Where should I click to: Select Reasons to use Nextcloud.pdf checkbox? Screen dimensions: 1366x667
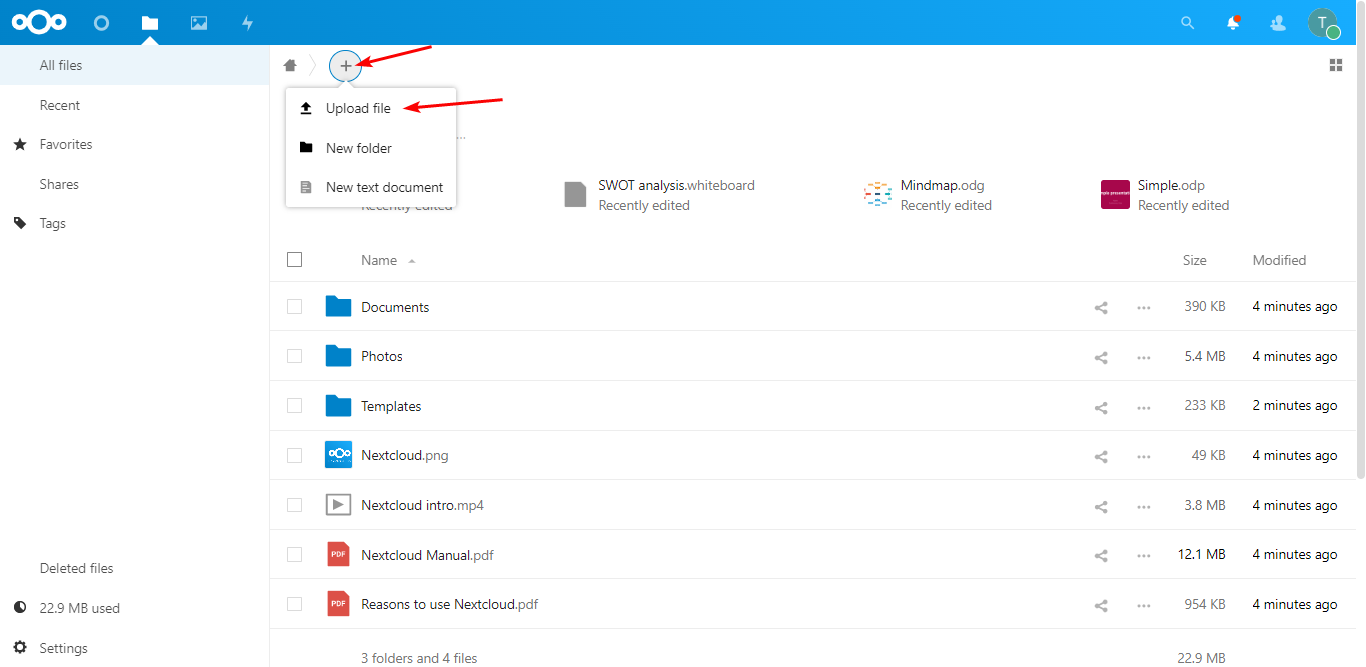click(294, 604)
